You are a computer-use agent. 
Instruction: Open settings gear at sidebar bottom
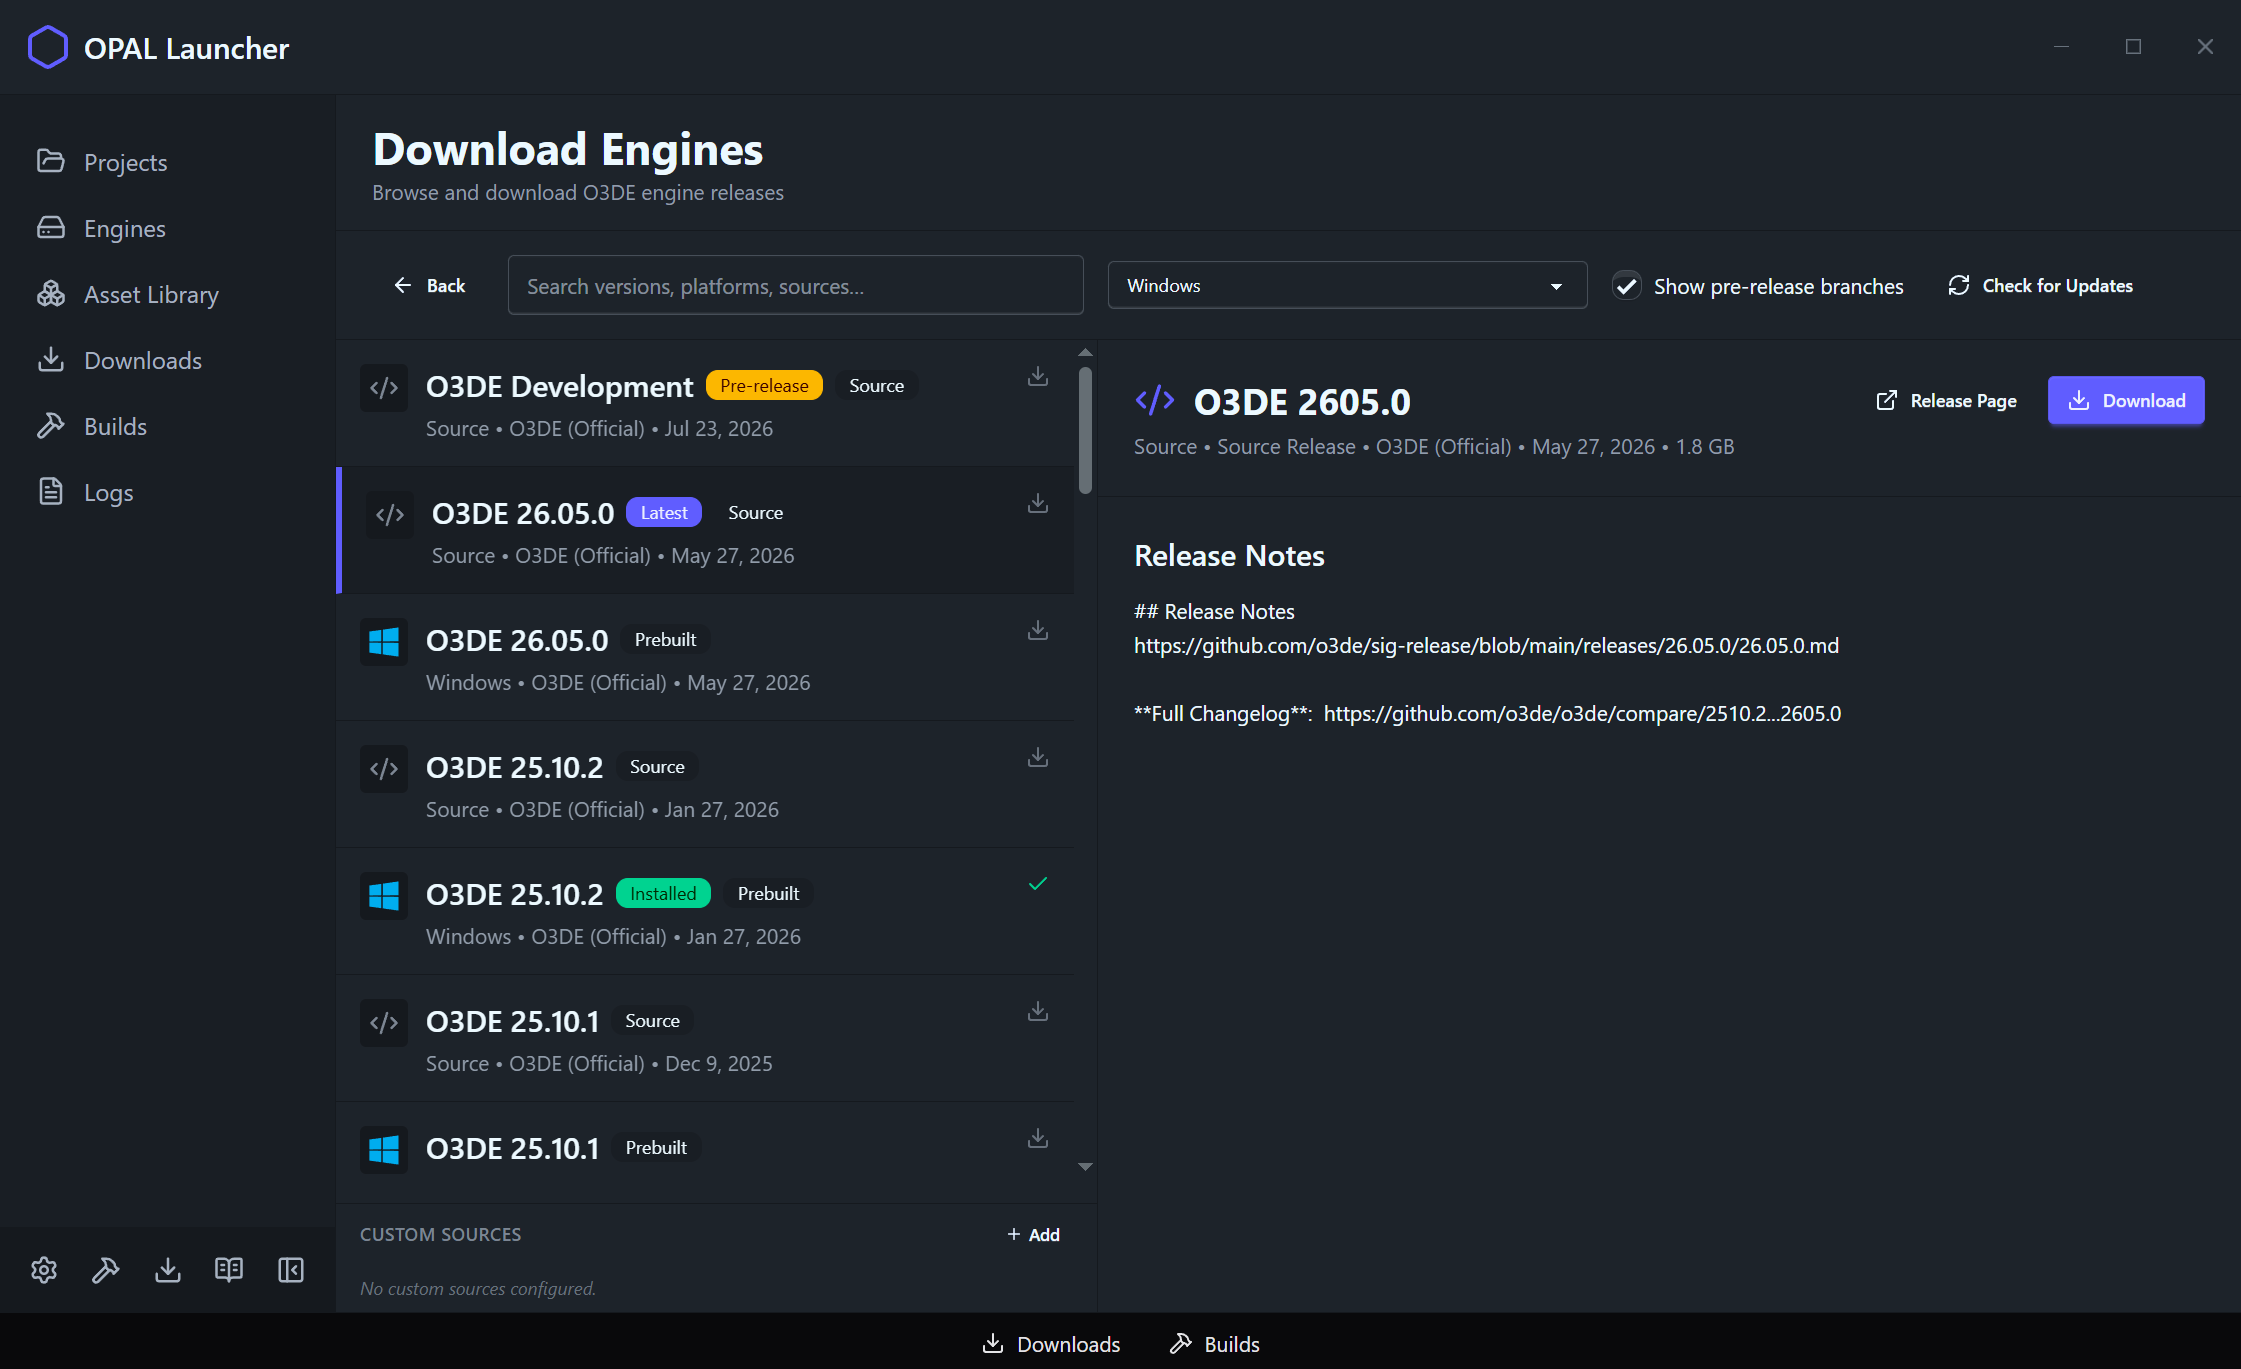pyautogui.click(x=44, y=1270)
